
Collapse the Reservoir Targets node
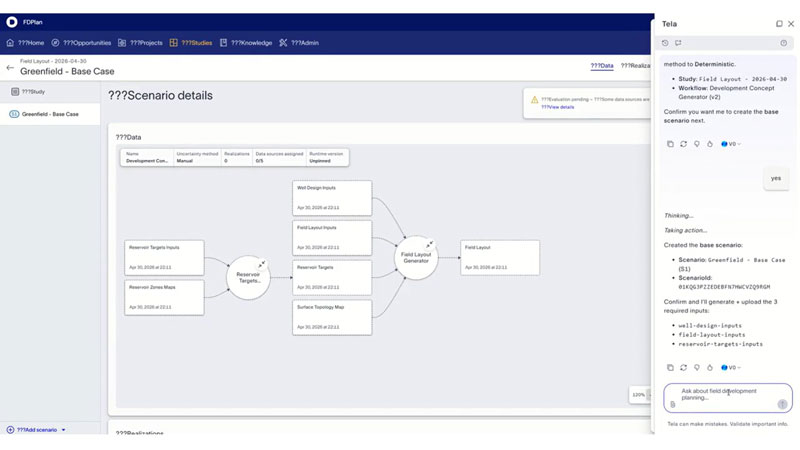261,264
